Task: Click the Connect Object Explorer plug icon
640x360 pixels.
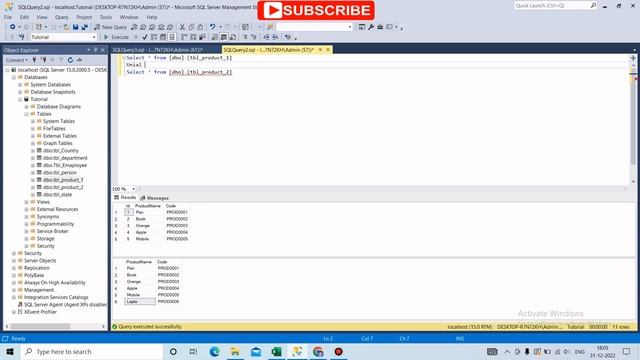Action: click(x=34, y=60)
